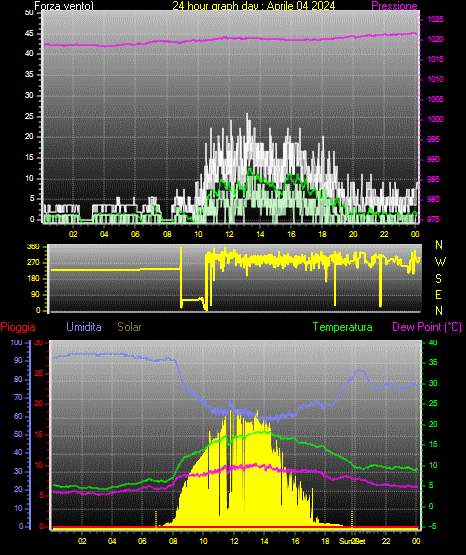Click the 100 value on blue humidity axis
Viewport: 466px width, 555px height.
tap(16, 342)
